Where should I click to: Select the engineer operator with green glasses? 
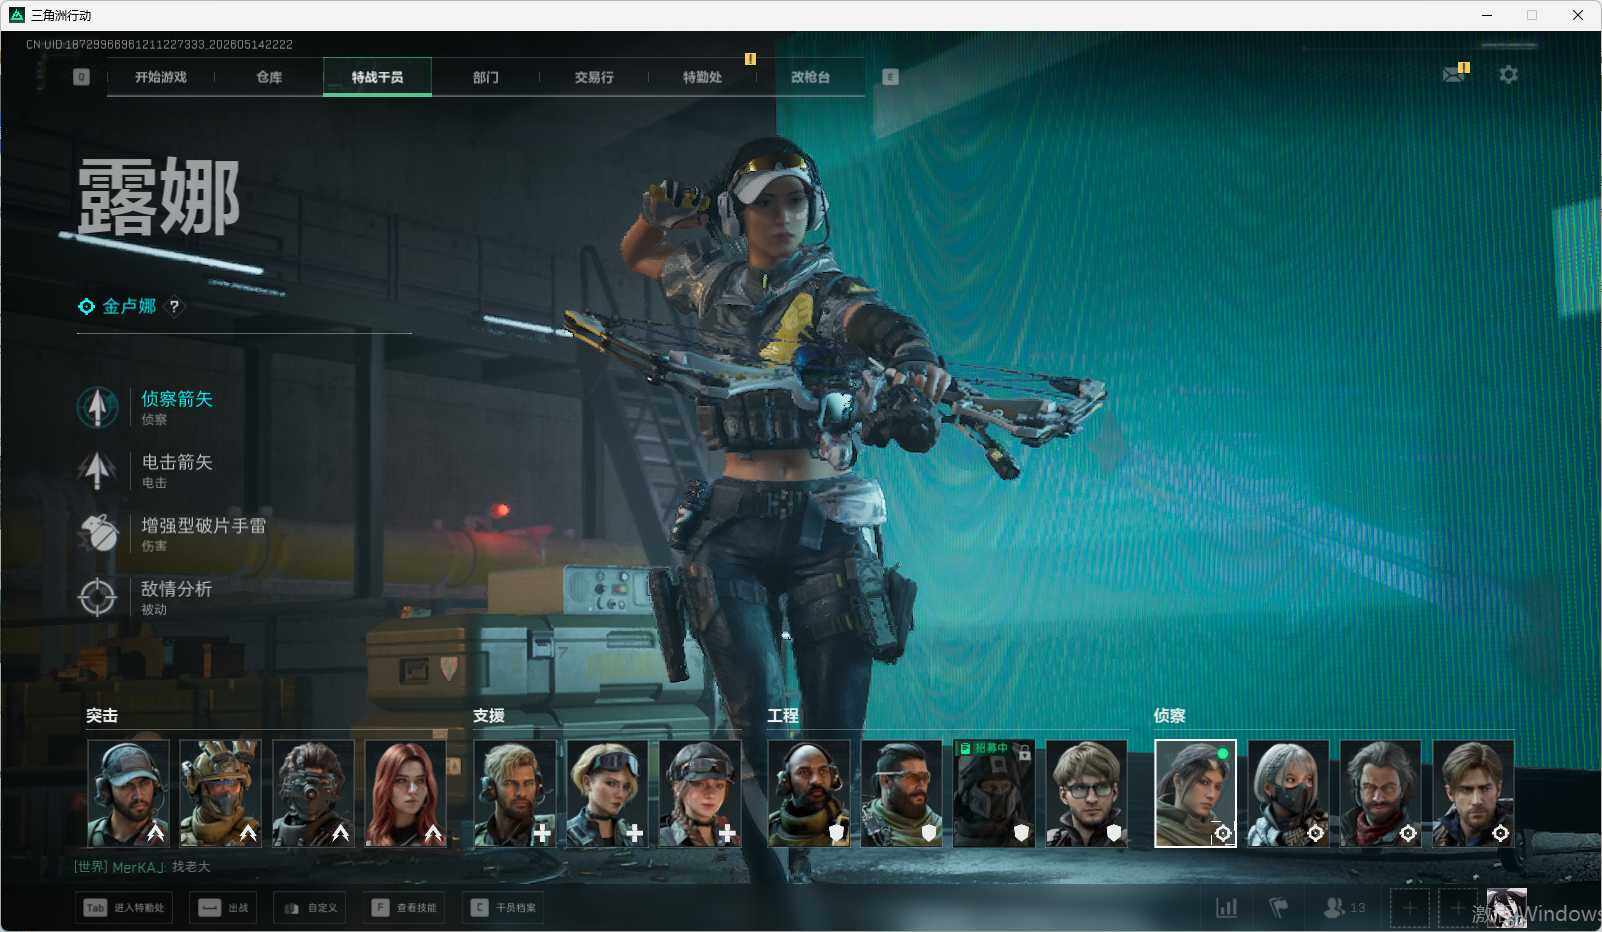tap(1086, 793)
